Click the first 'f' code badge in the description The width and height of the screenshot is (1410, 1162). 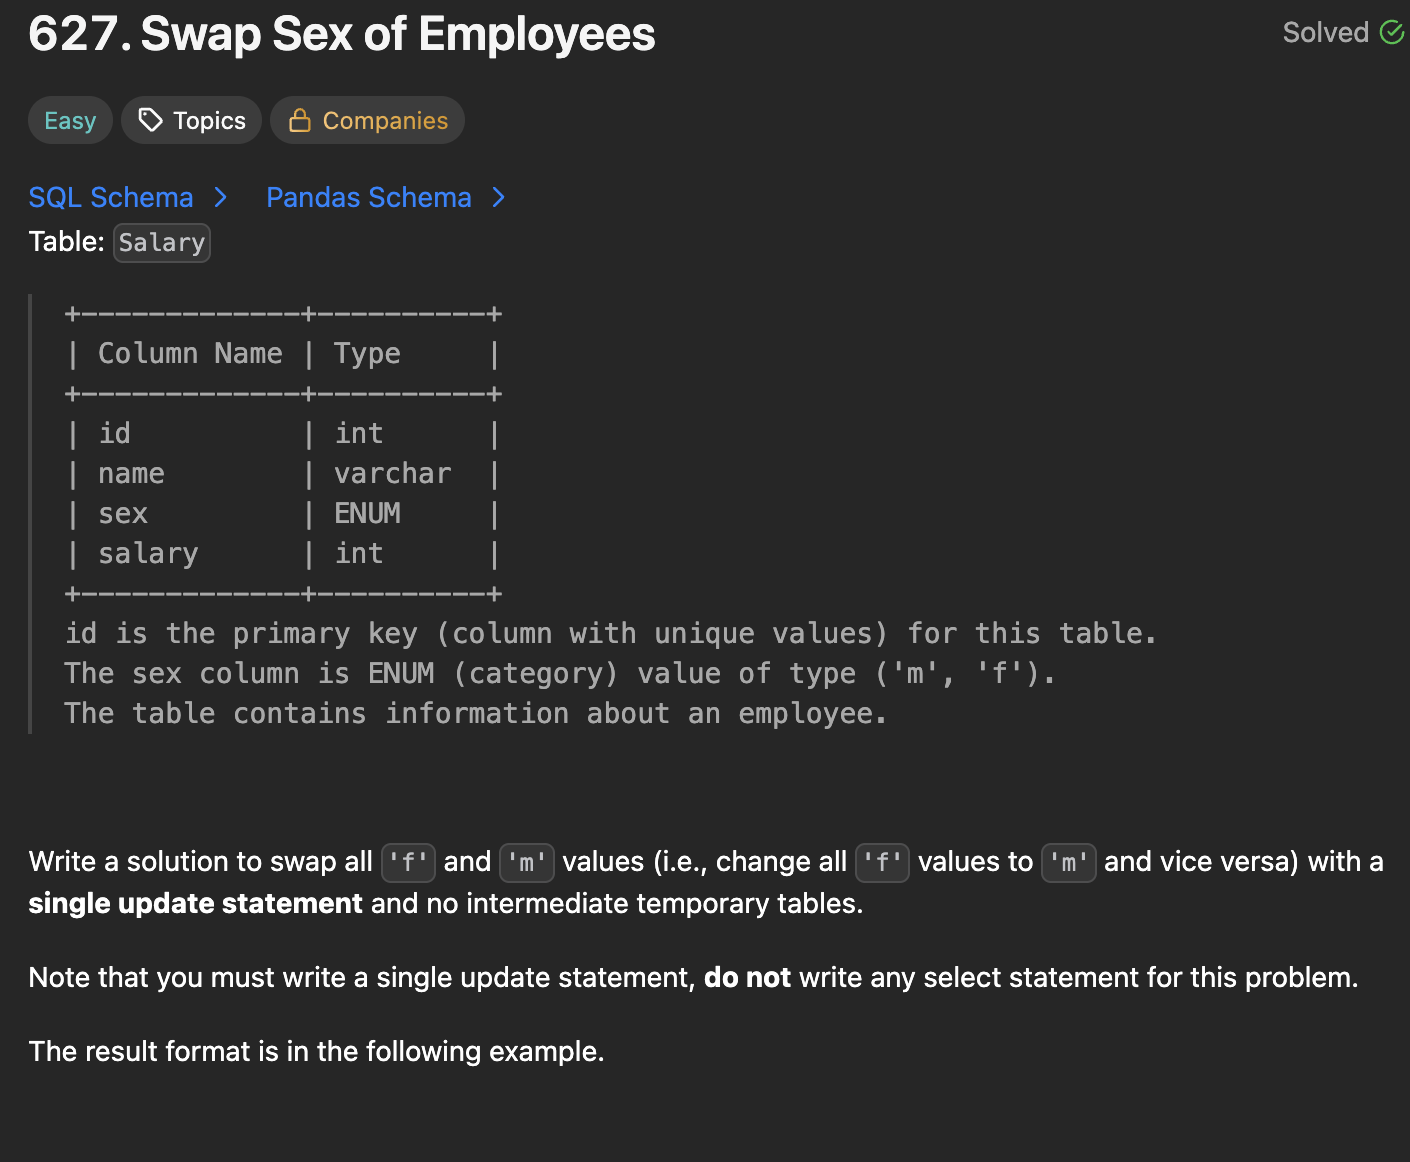point(407,862)
